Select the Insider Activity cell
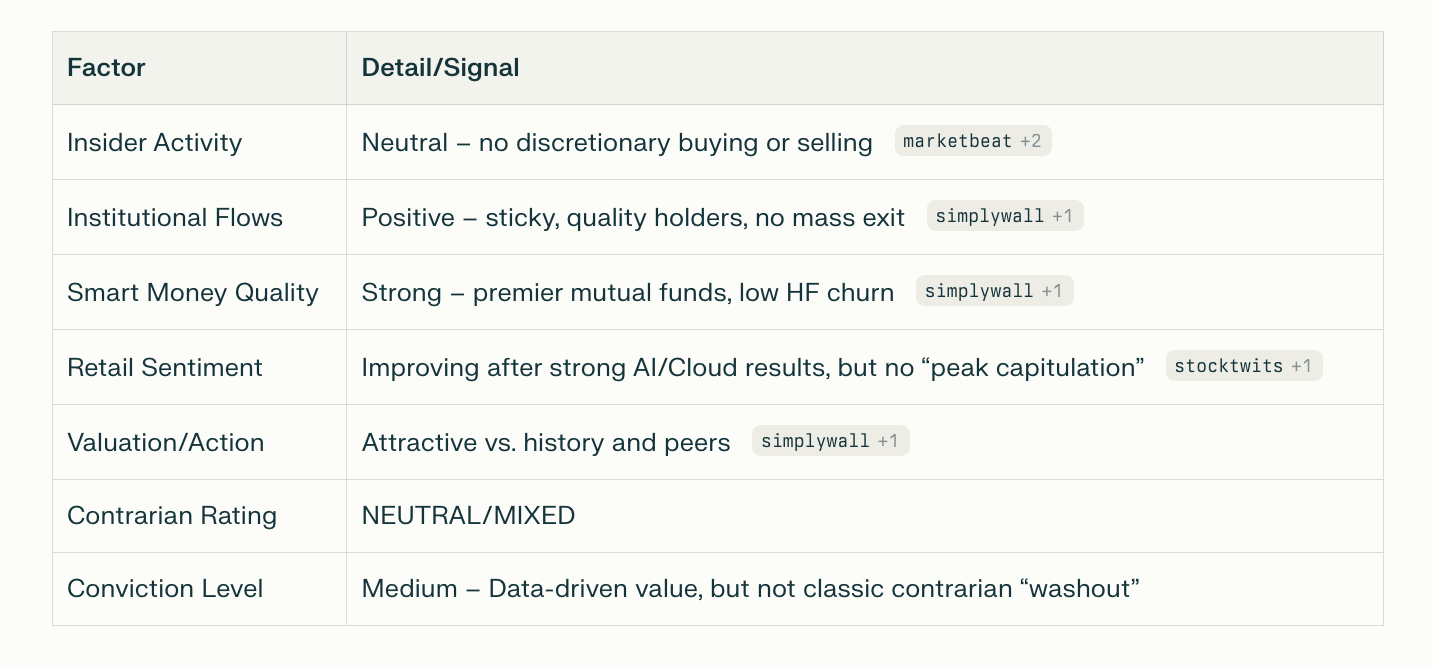The image size is (1432, 666). [154, 143]
